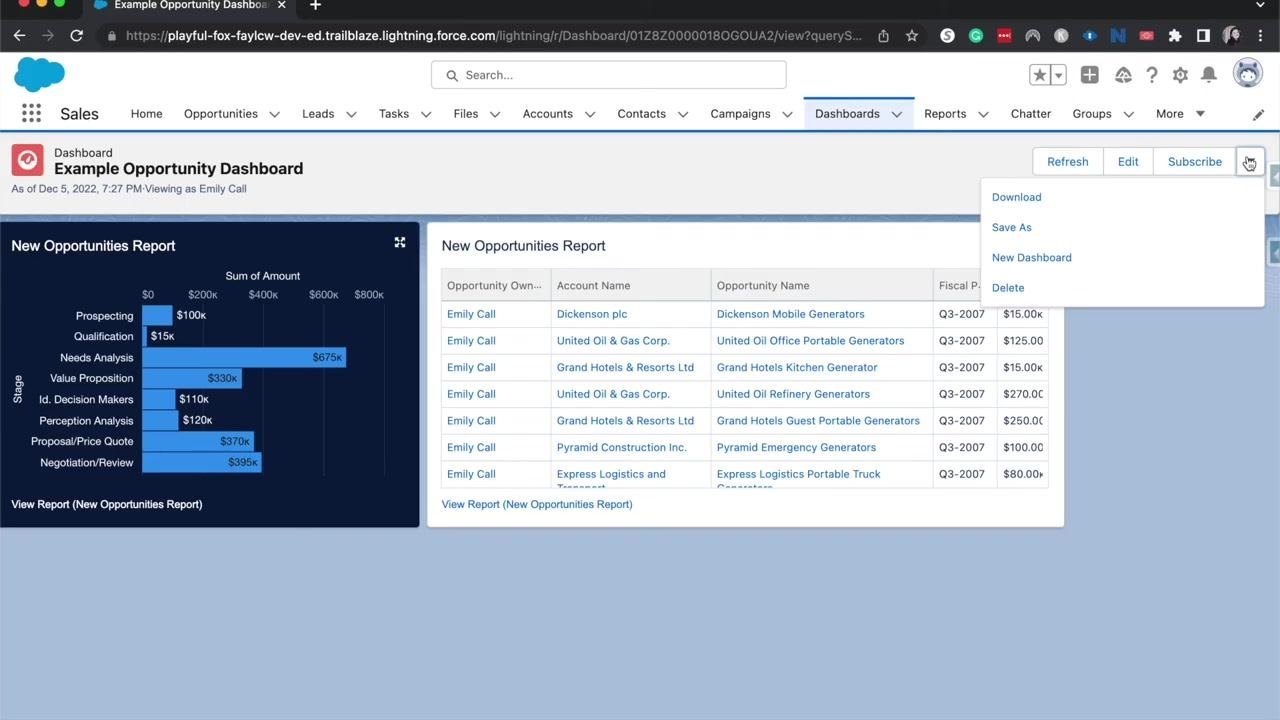Image resolution: width=1280 pixels, height=720 pixels.
Task: Open the Accounts tab dropdown chevron
Action: pyautogui.click(x=590, y=114)
